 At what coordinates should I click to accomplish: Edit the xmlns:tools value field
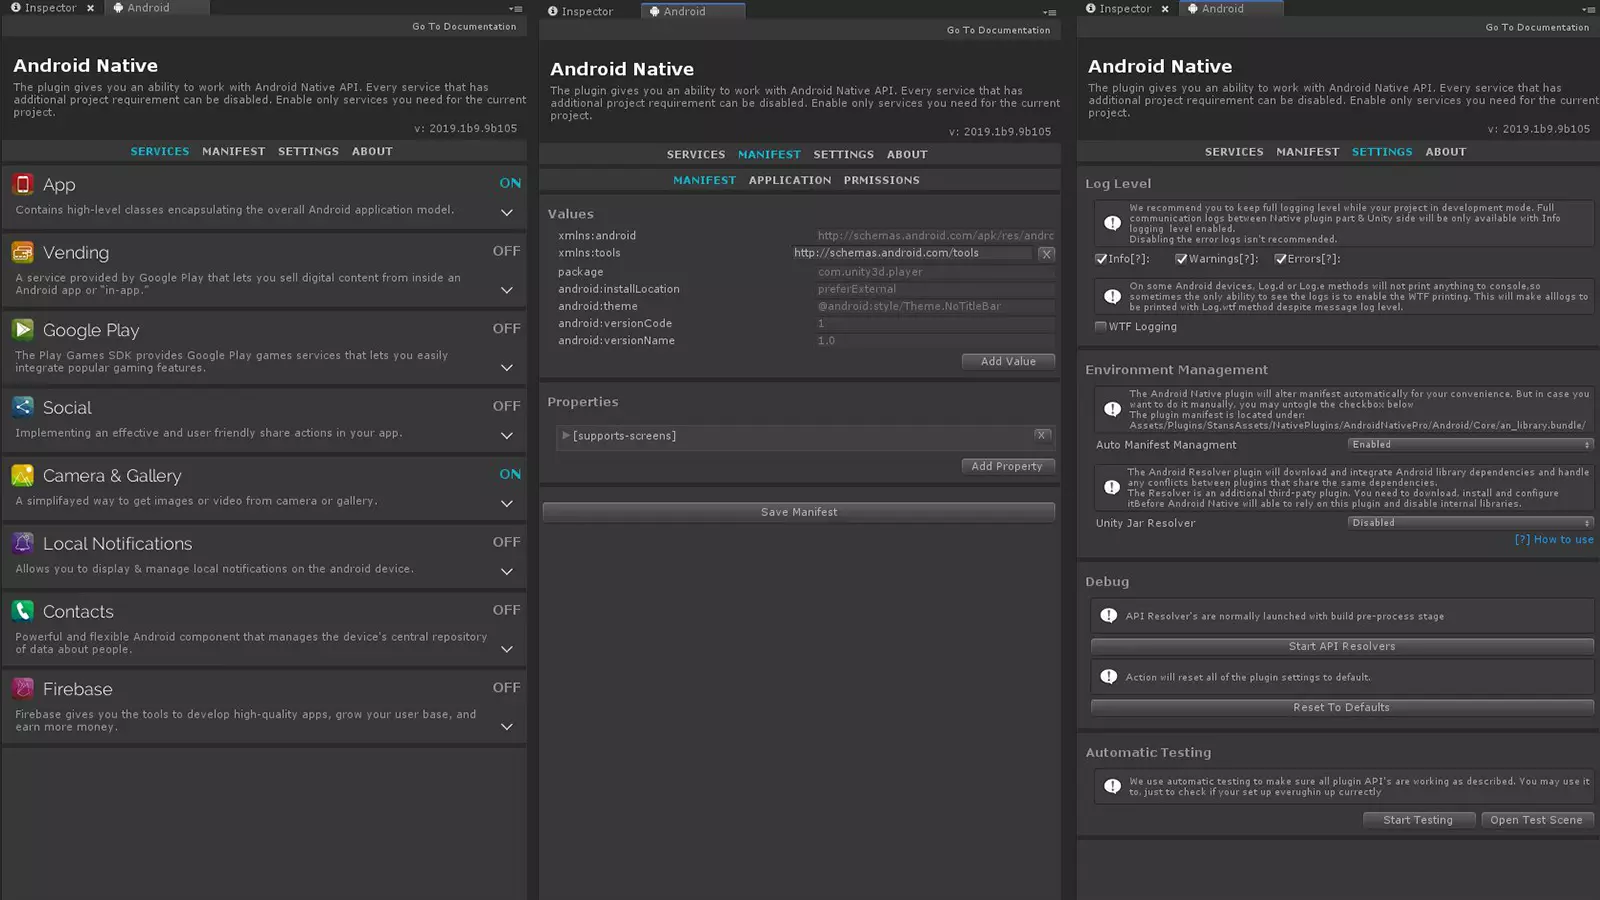coord(912,254)
